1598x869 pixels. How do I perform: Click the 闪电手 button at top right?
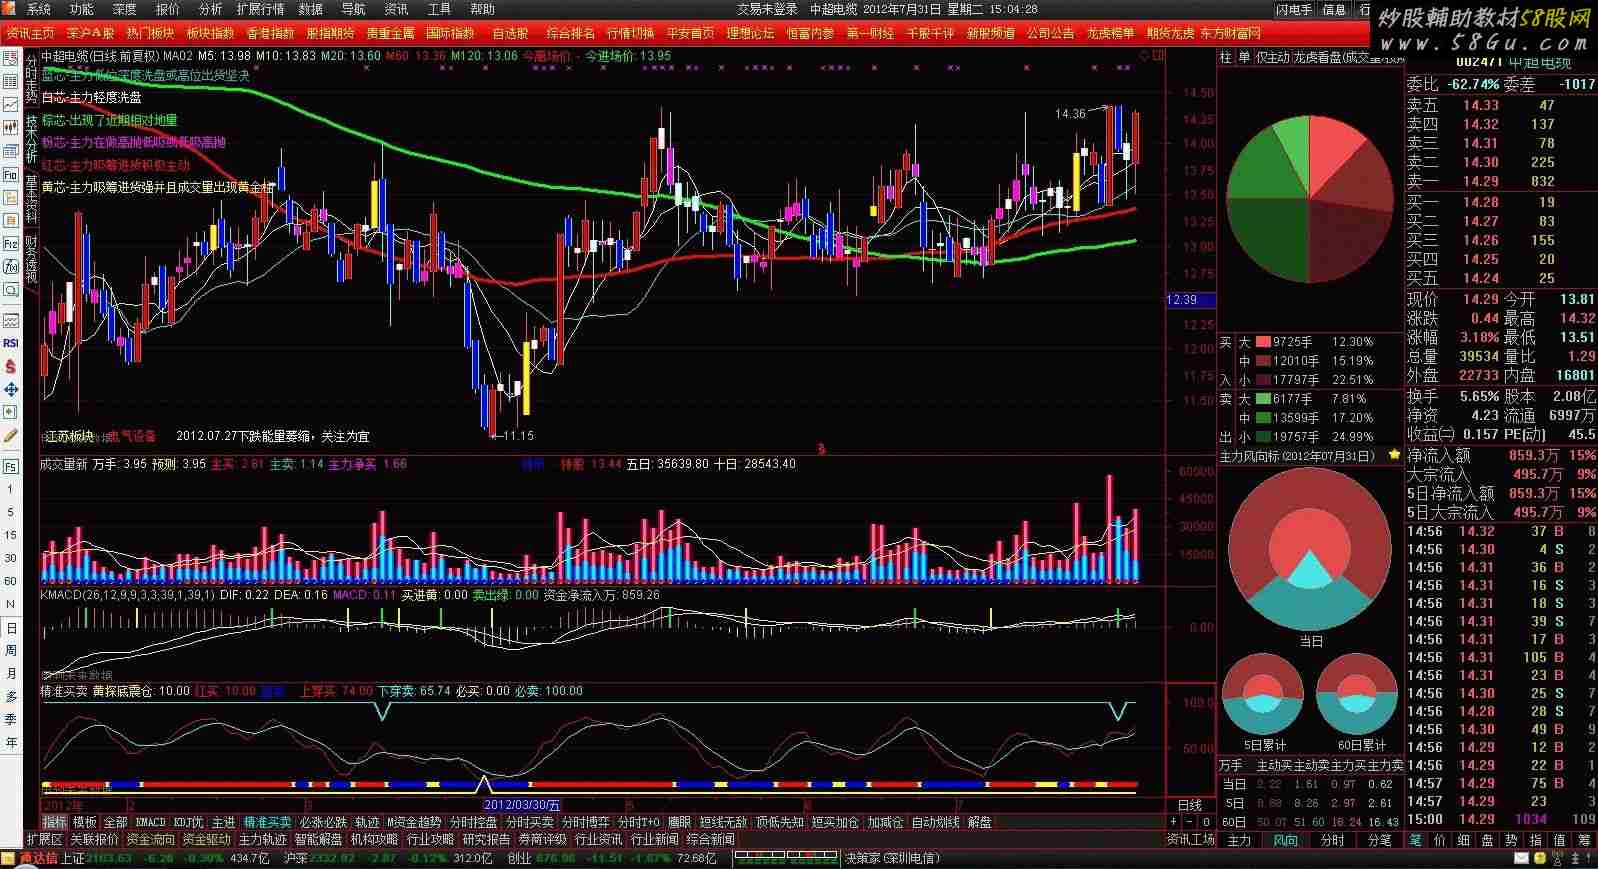[x=1294, y=9]
